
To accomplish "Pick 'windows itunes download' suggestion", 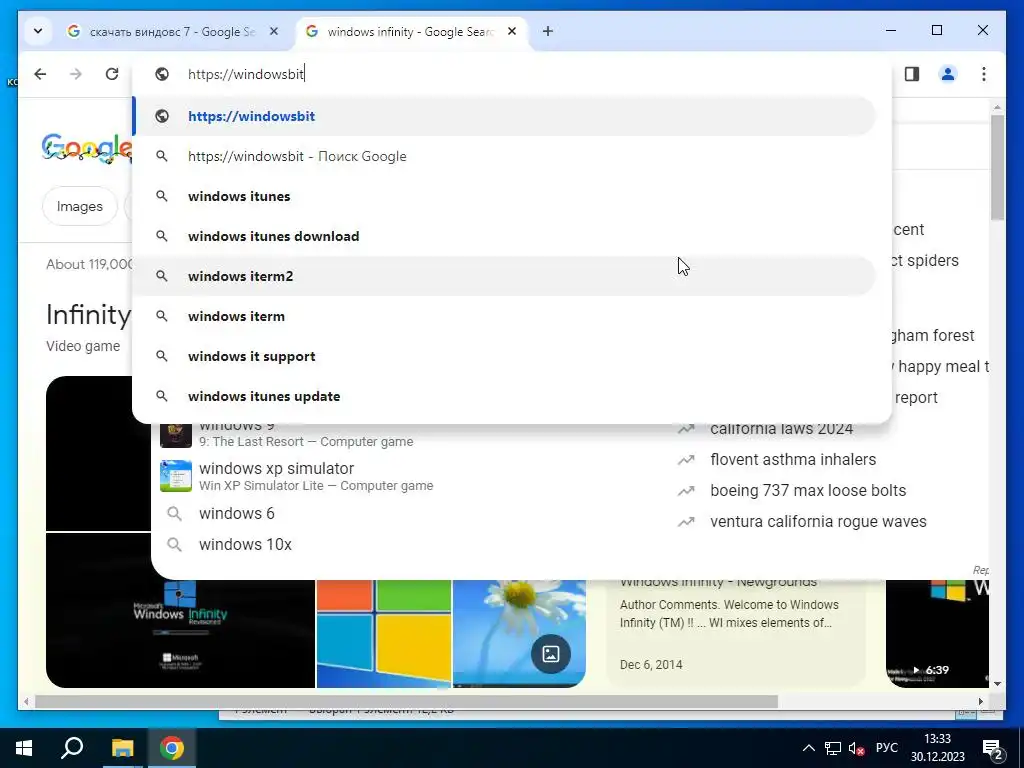I will pos(504,236).
